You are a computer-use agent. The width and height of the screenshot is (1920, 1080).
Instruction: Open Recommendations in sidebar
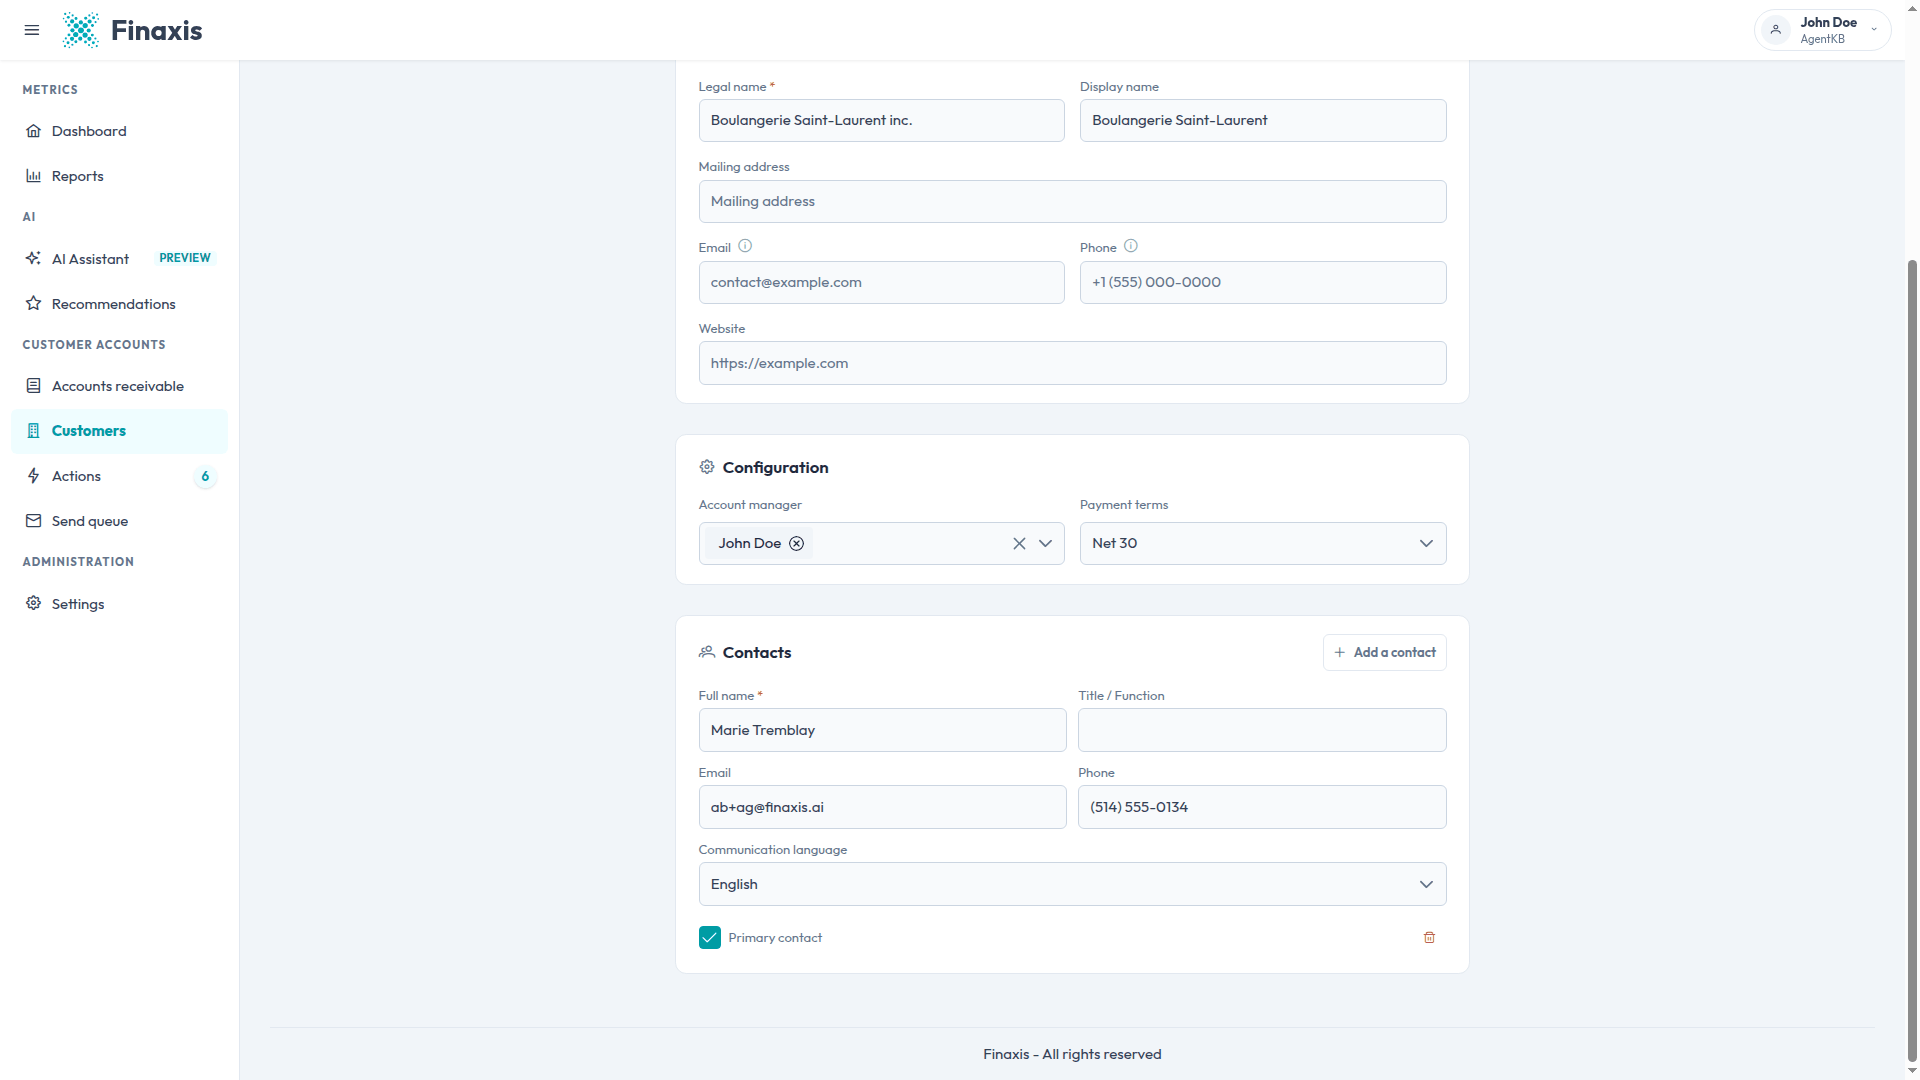(119, 303)
